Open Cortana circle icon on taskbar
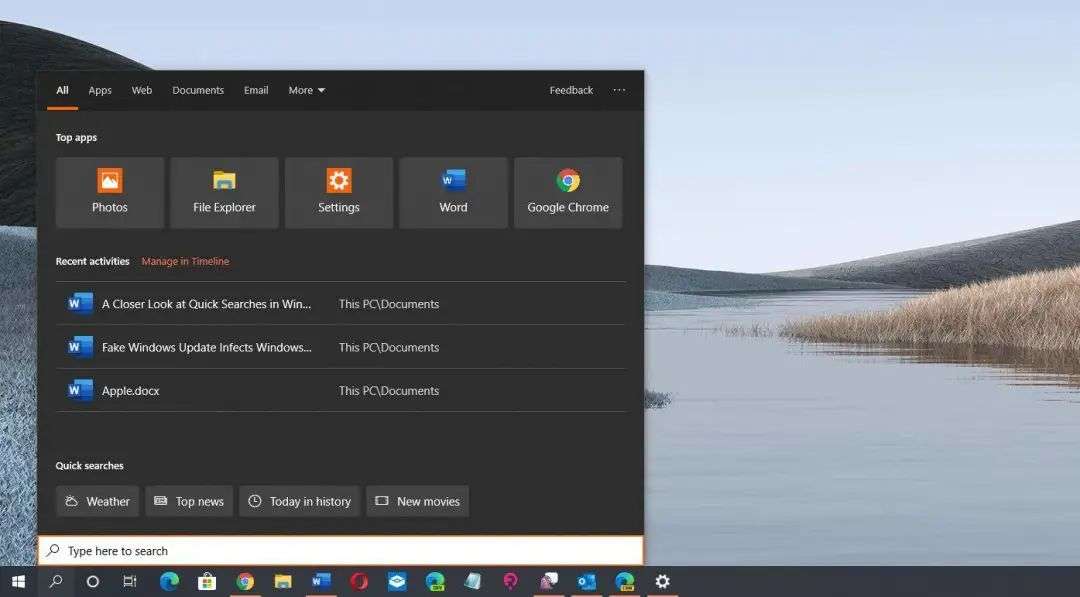Viewport: 1080px width, 597px height. (93, 581)
